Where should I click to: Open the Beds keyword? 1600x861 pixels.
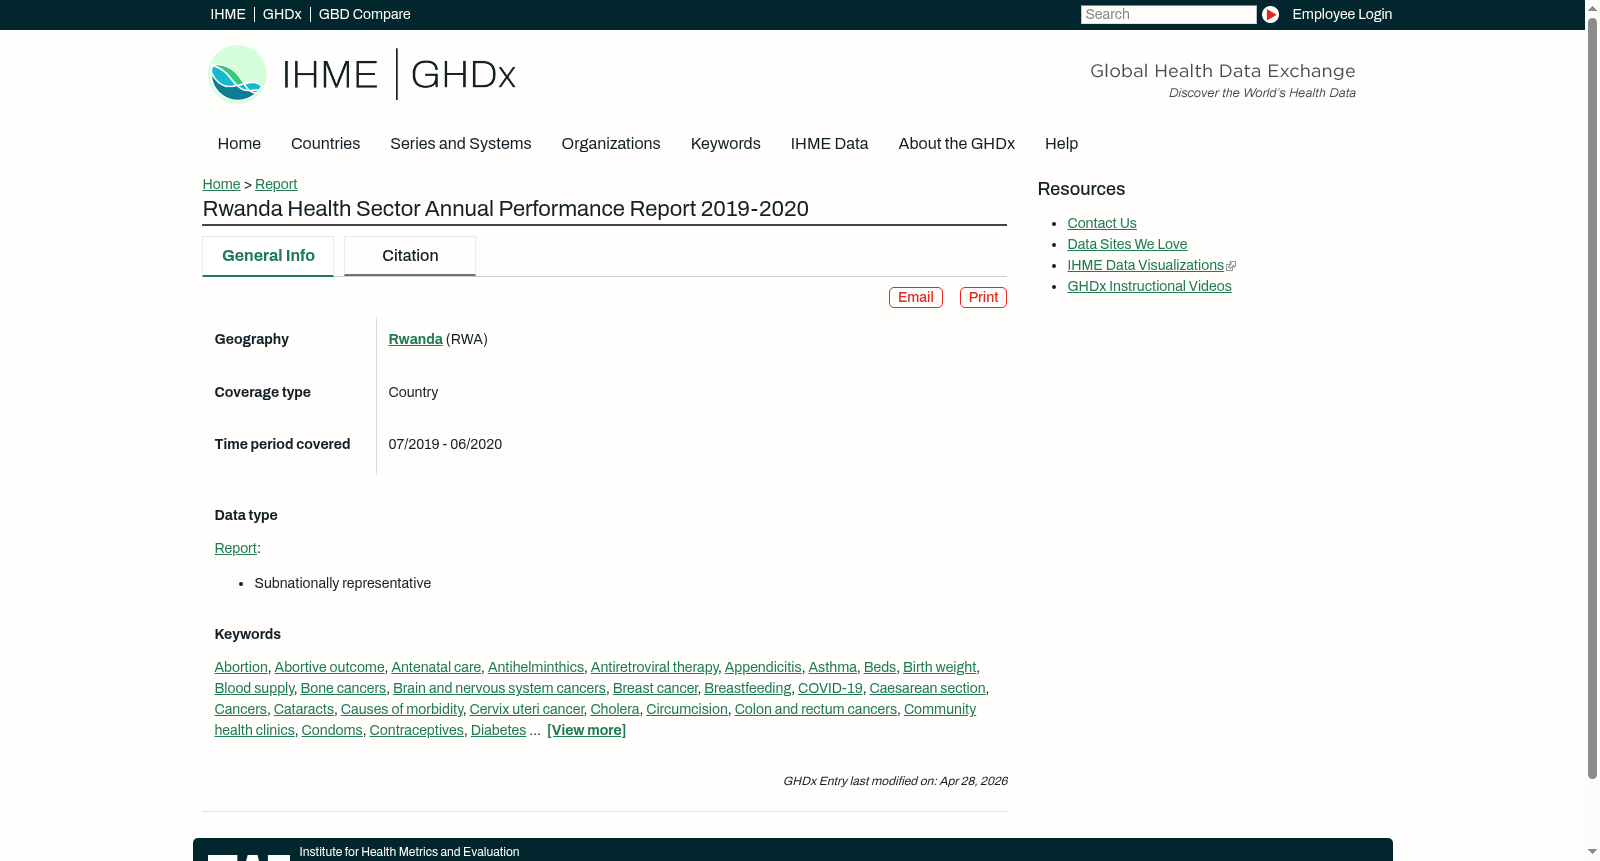point(880,667)
